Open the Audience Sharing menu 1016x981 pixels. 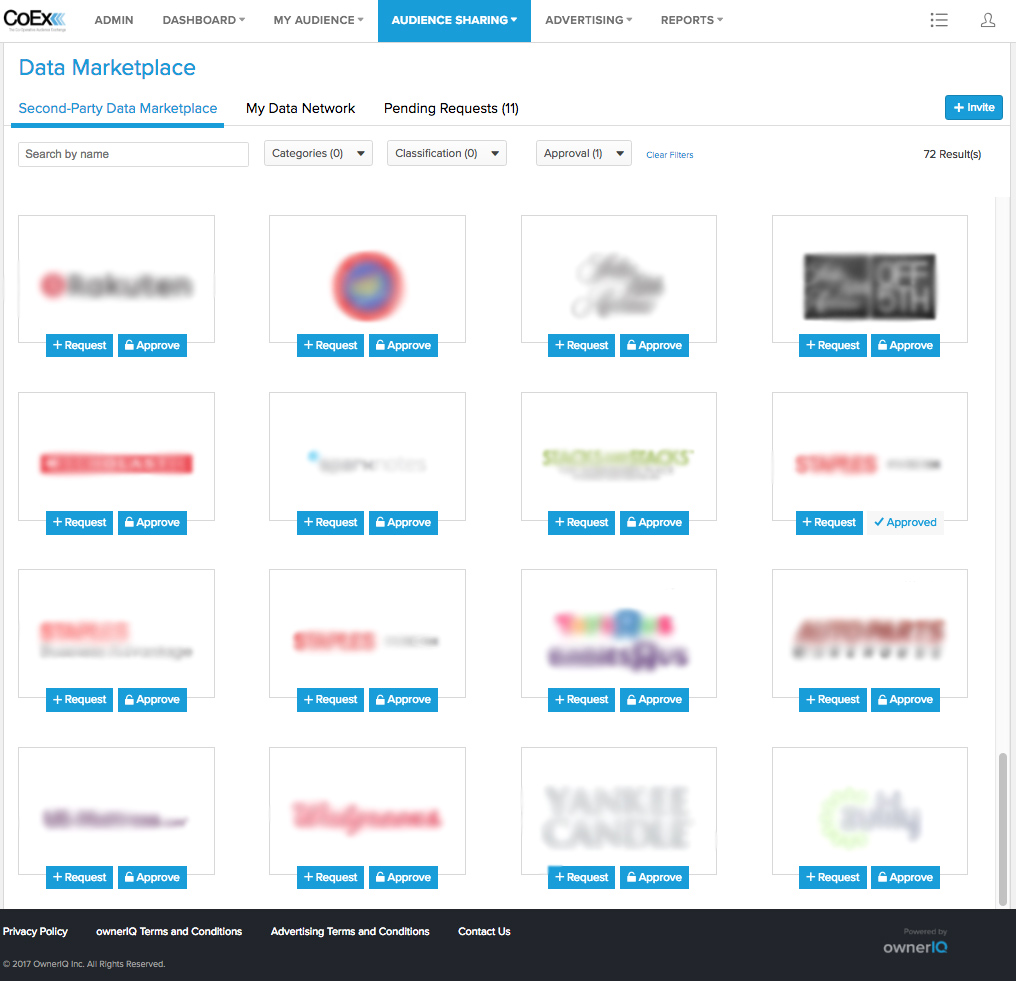[x=454, y=20]
